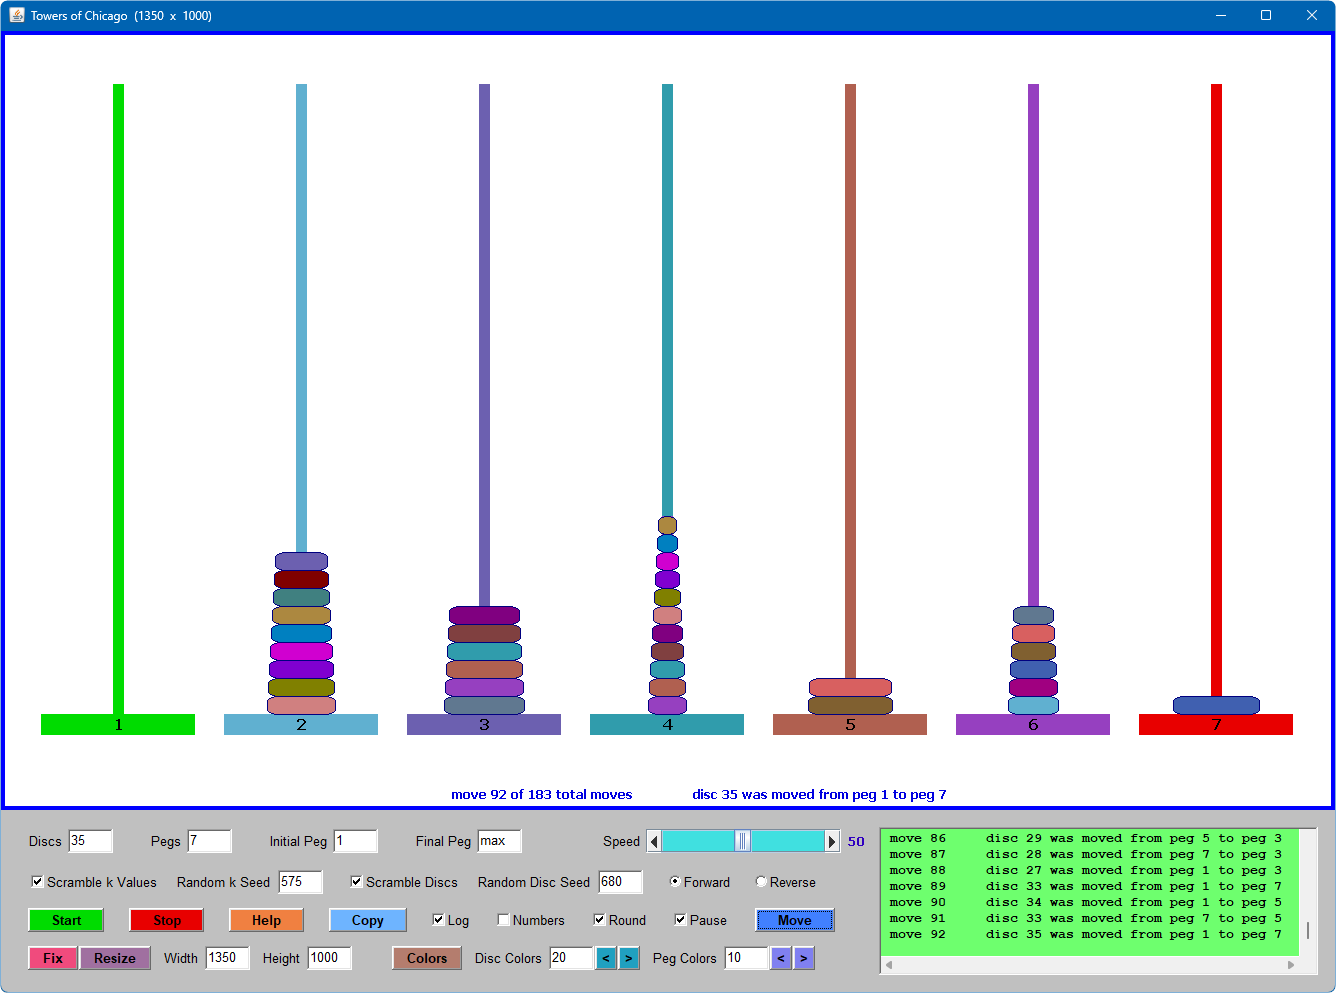Click the Colors button
The image size is (1336, 993).
tap(427, 958)
